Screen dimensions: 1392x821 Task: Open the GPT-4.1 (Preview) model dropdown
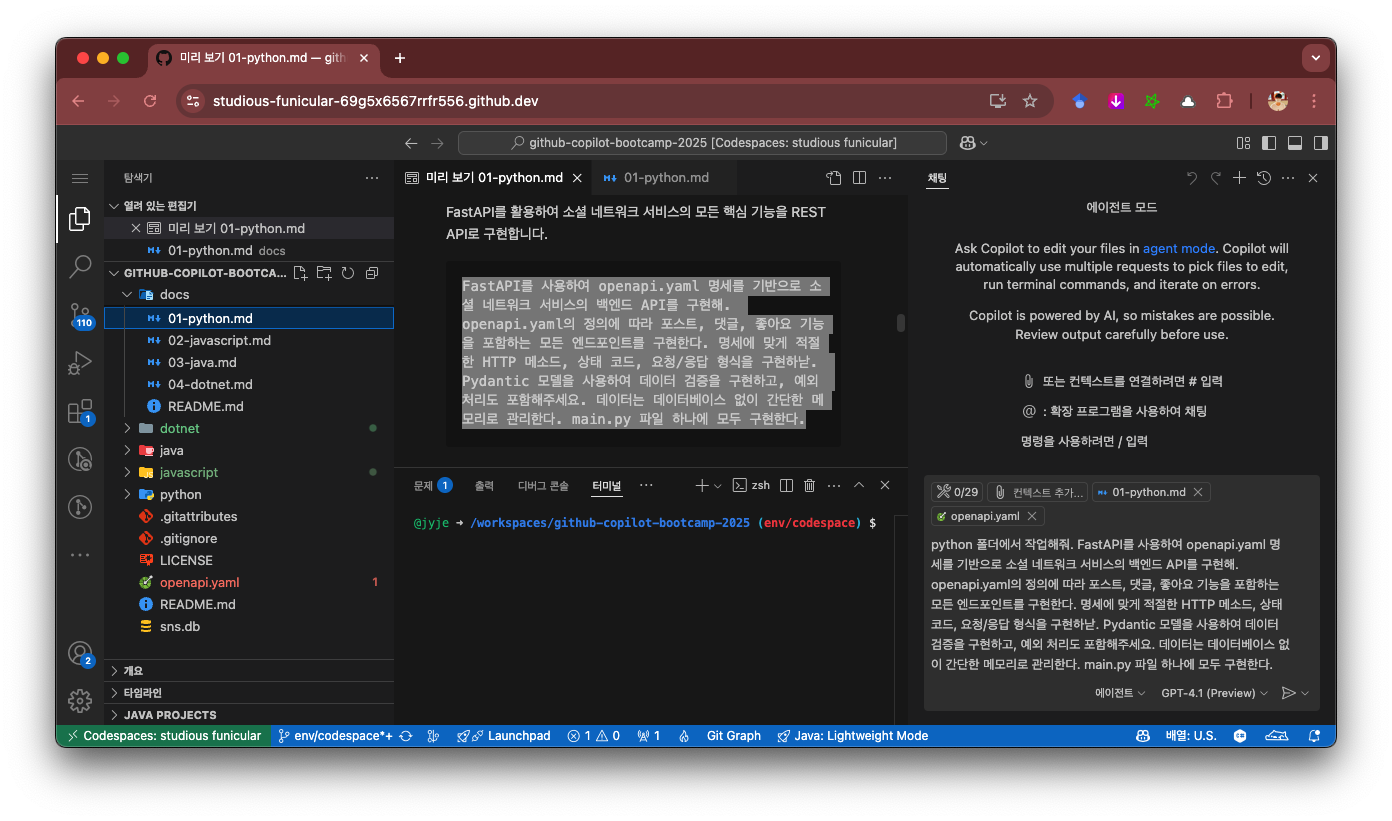tap(1215, 693)
